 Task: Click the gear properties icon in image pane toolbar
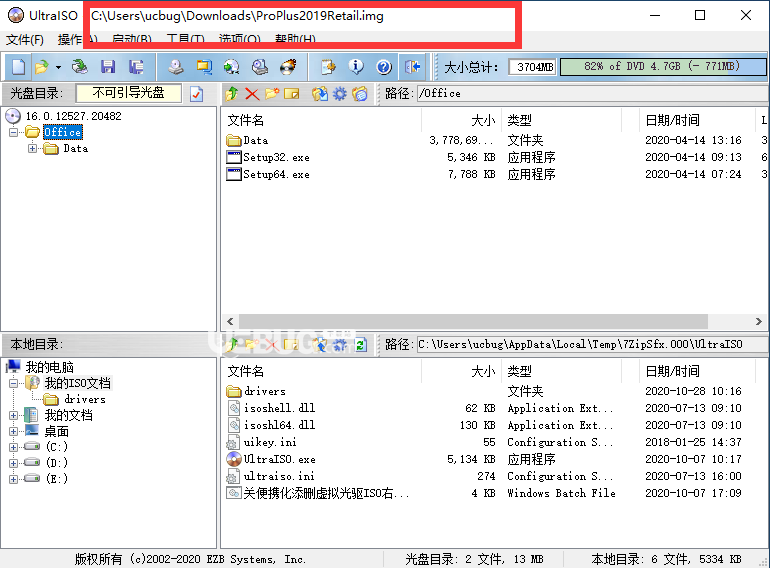(340, 93)
